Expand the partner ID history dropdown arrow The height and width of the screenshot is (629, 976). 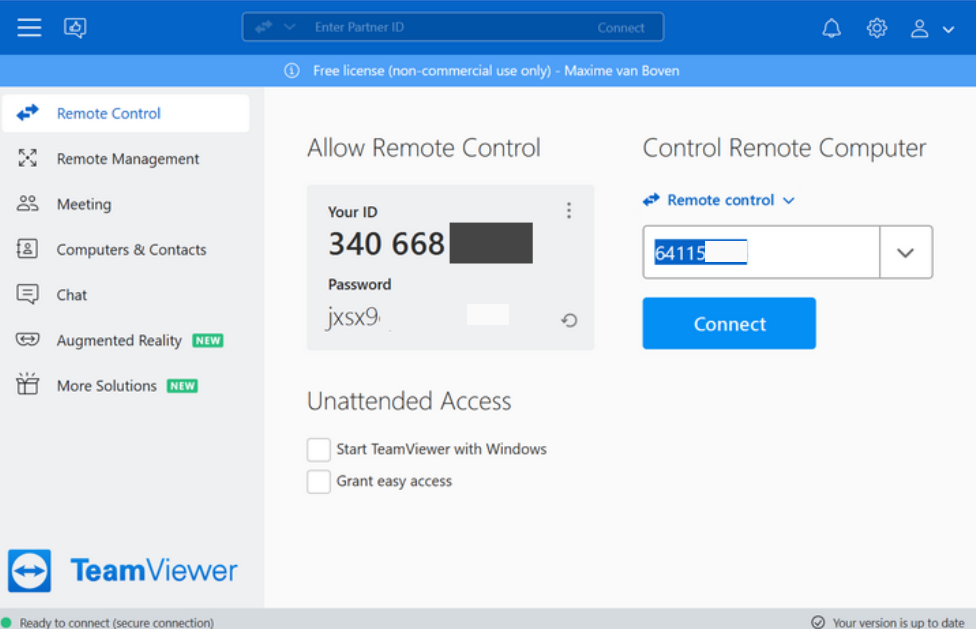click(x=906, y=253)
